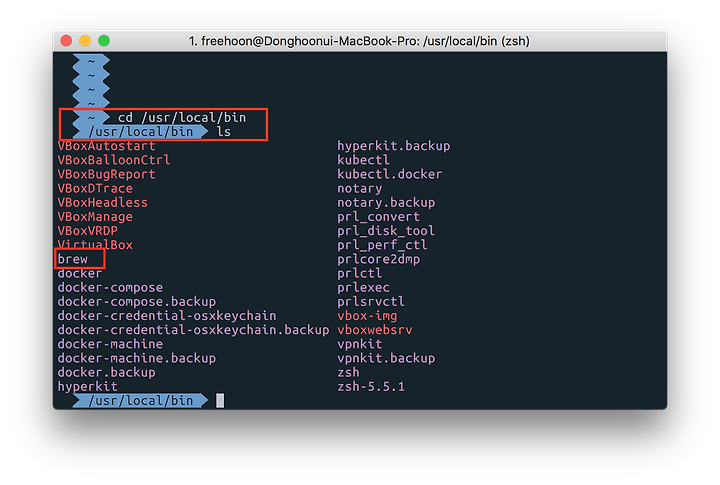Select the 'docker-compose' entry without backup
The width and height of the screenshot is (720, 485).
point(110,288)
